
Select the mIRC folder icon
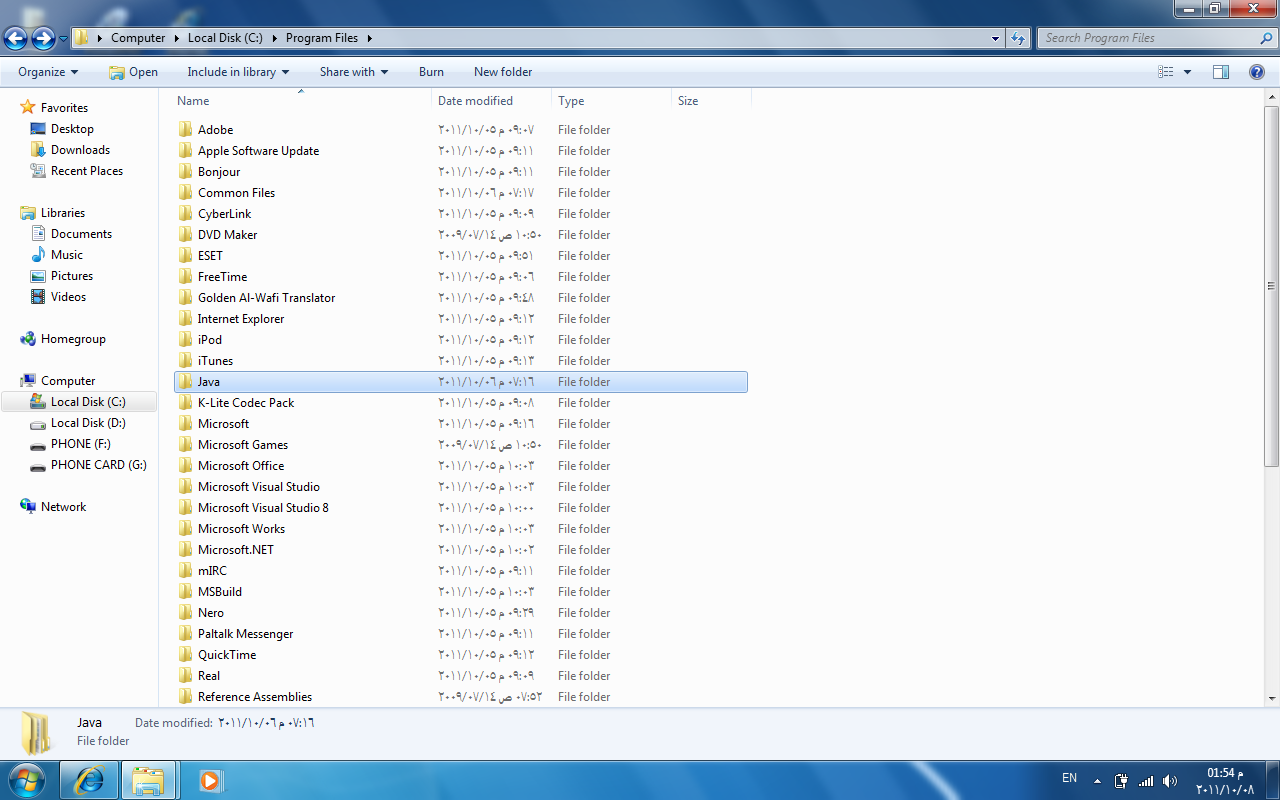coord(185,570)
